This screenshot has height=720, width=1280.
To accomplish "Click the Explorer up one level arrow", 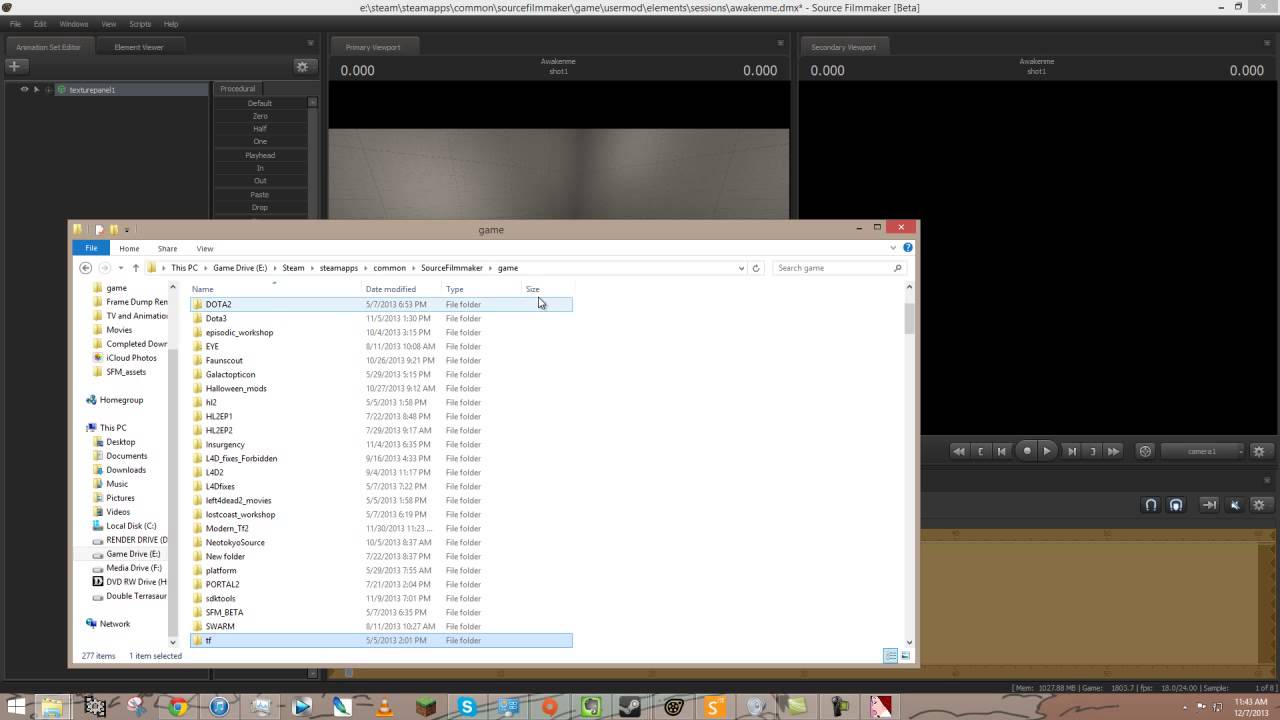I will 136,268.
